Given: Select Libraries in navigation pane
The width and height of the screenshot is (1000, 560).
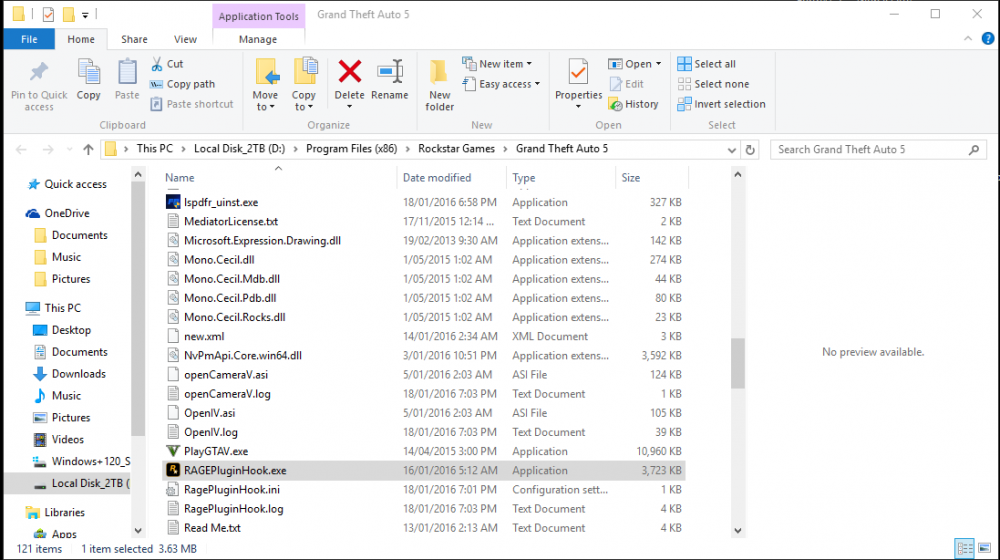Looking at the screenshot, I should pos(55,512).
